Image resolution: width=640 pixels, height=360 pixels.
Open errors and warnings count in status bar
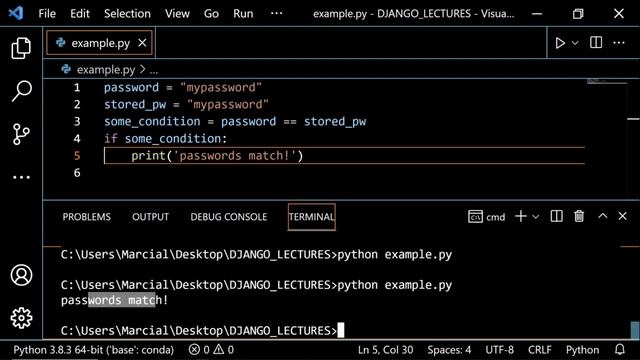tap(211, 350)
